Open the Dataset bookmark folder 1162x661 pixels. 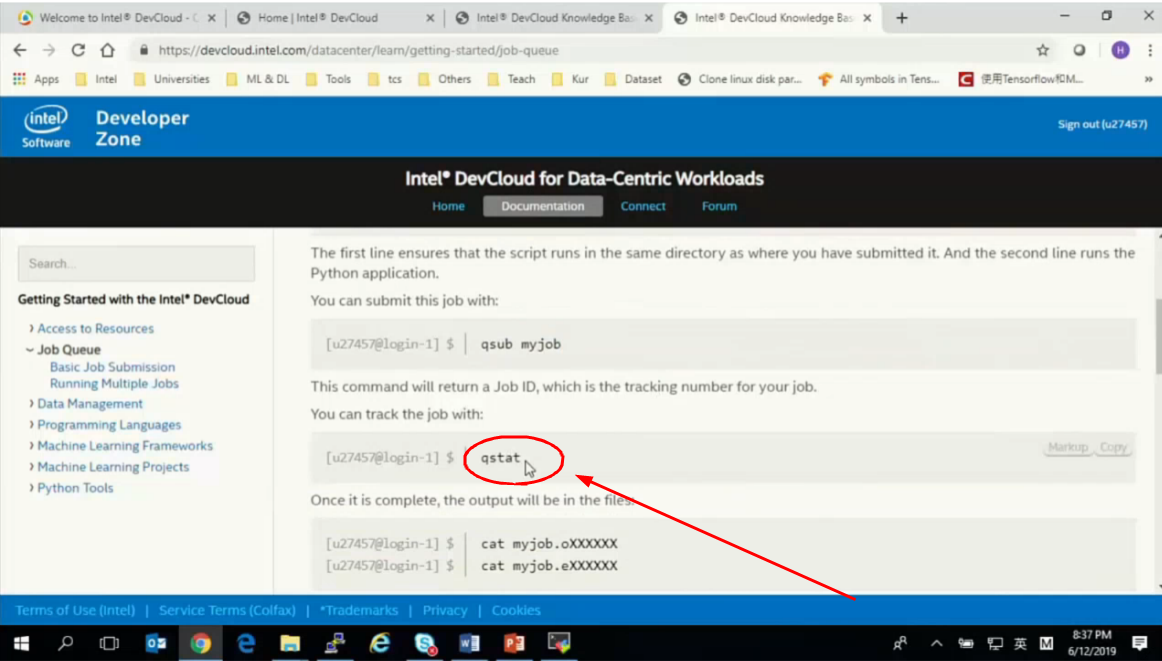pos(633,79)
